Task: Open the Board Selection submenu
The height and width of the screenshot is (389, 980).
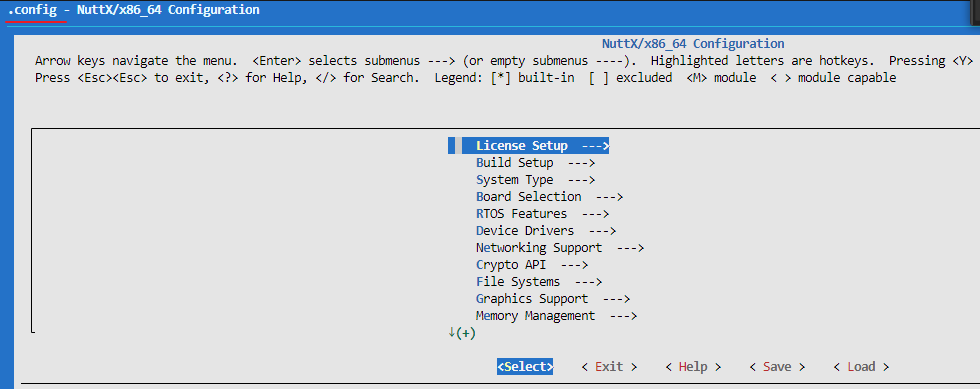Action: coord(549,196)
